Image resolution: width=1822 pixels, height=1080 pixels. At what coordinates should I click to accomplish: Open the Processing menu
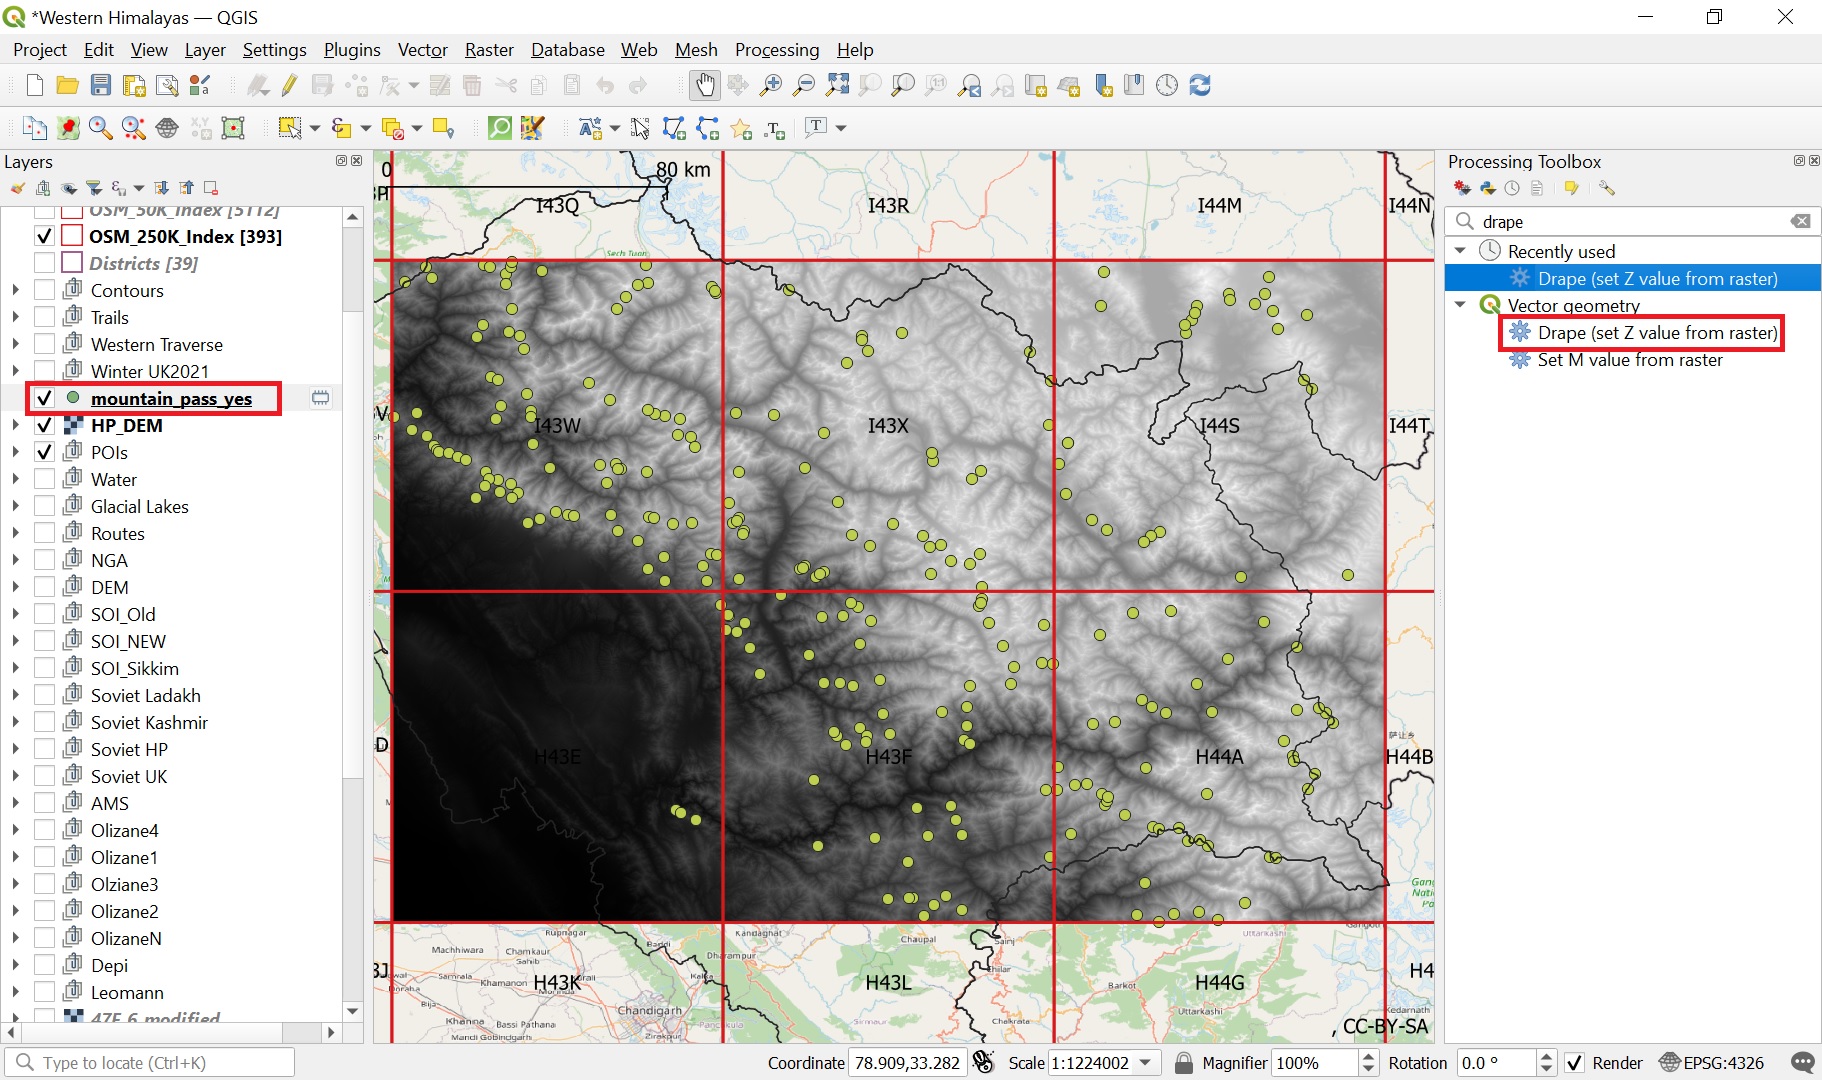pos(776,50)
